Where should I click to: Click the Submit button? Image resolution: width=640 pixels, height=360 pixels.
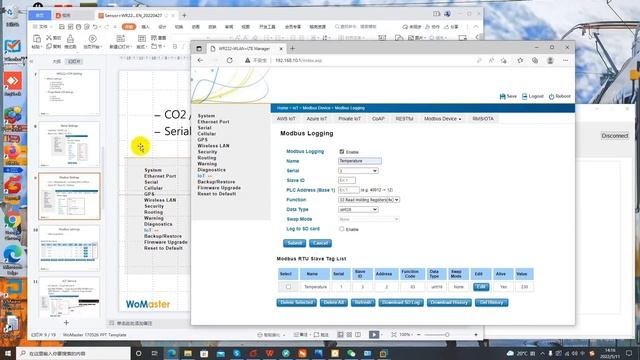pyautogui.click(x=294, y=243)
